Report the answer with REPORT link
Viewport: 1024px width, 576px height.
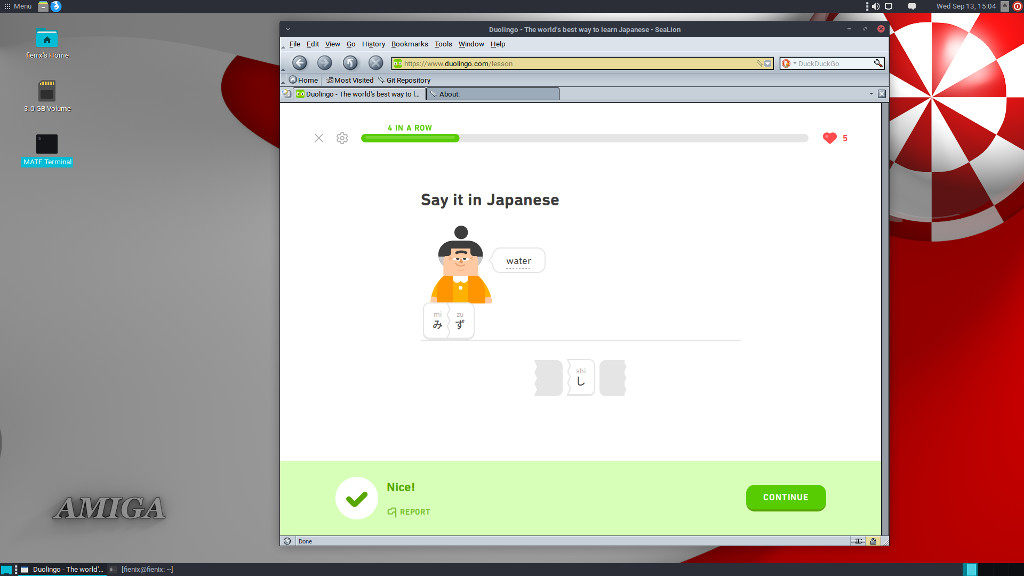(x=409, y=512)
